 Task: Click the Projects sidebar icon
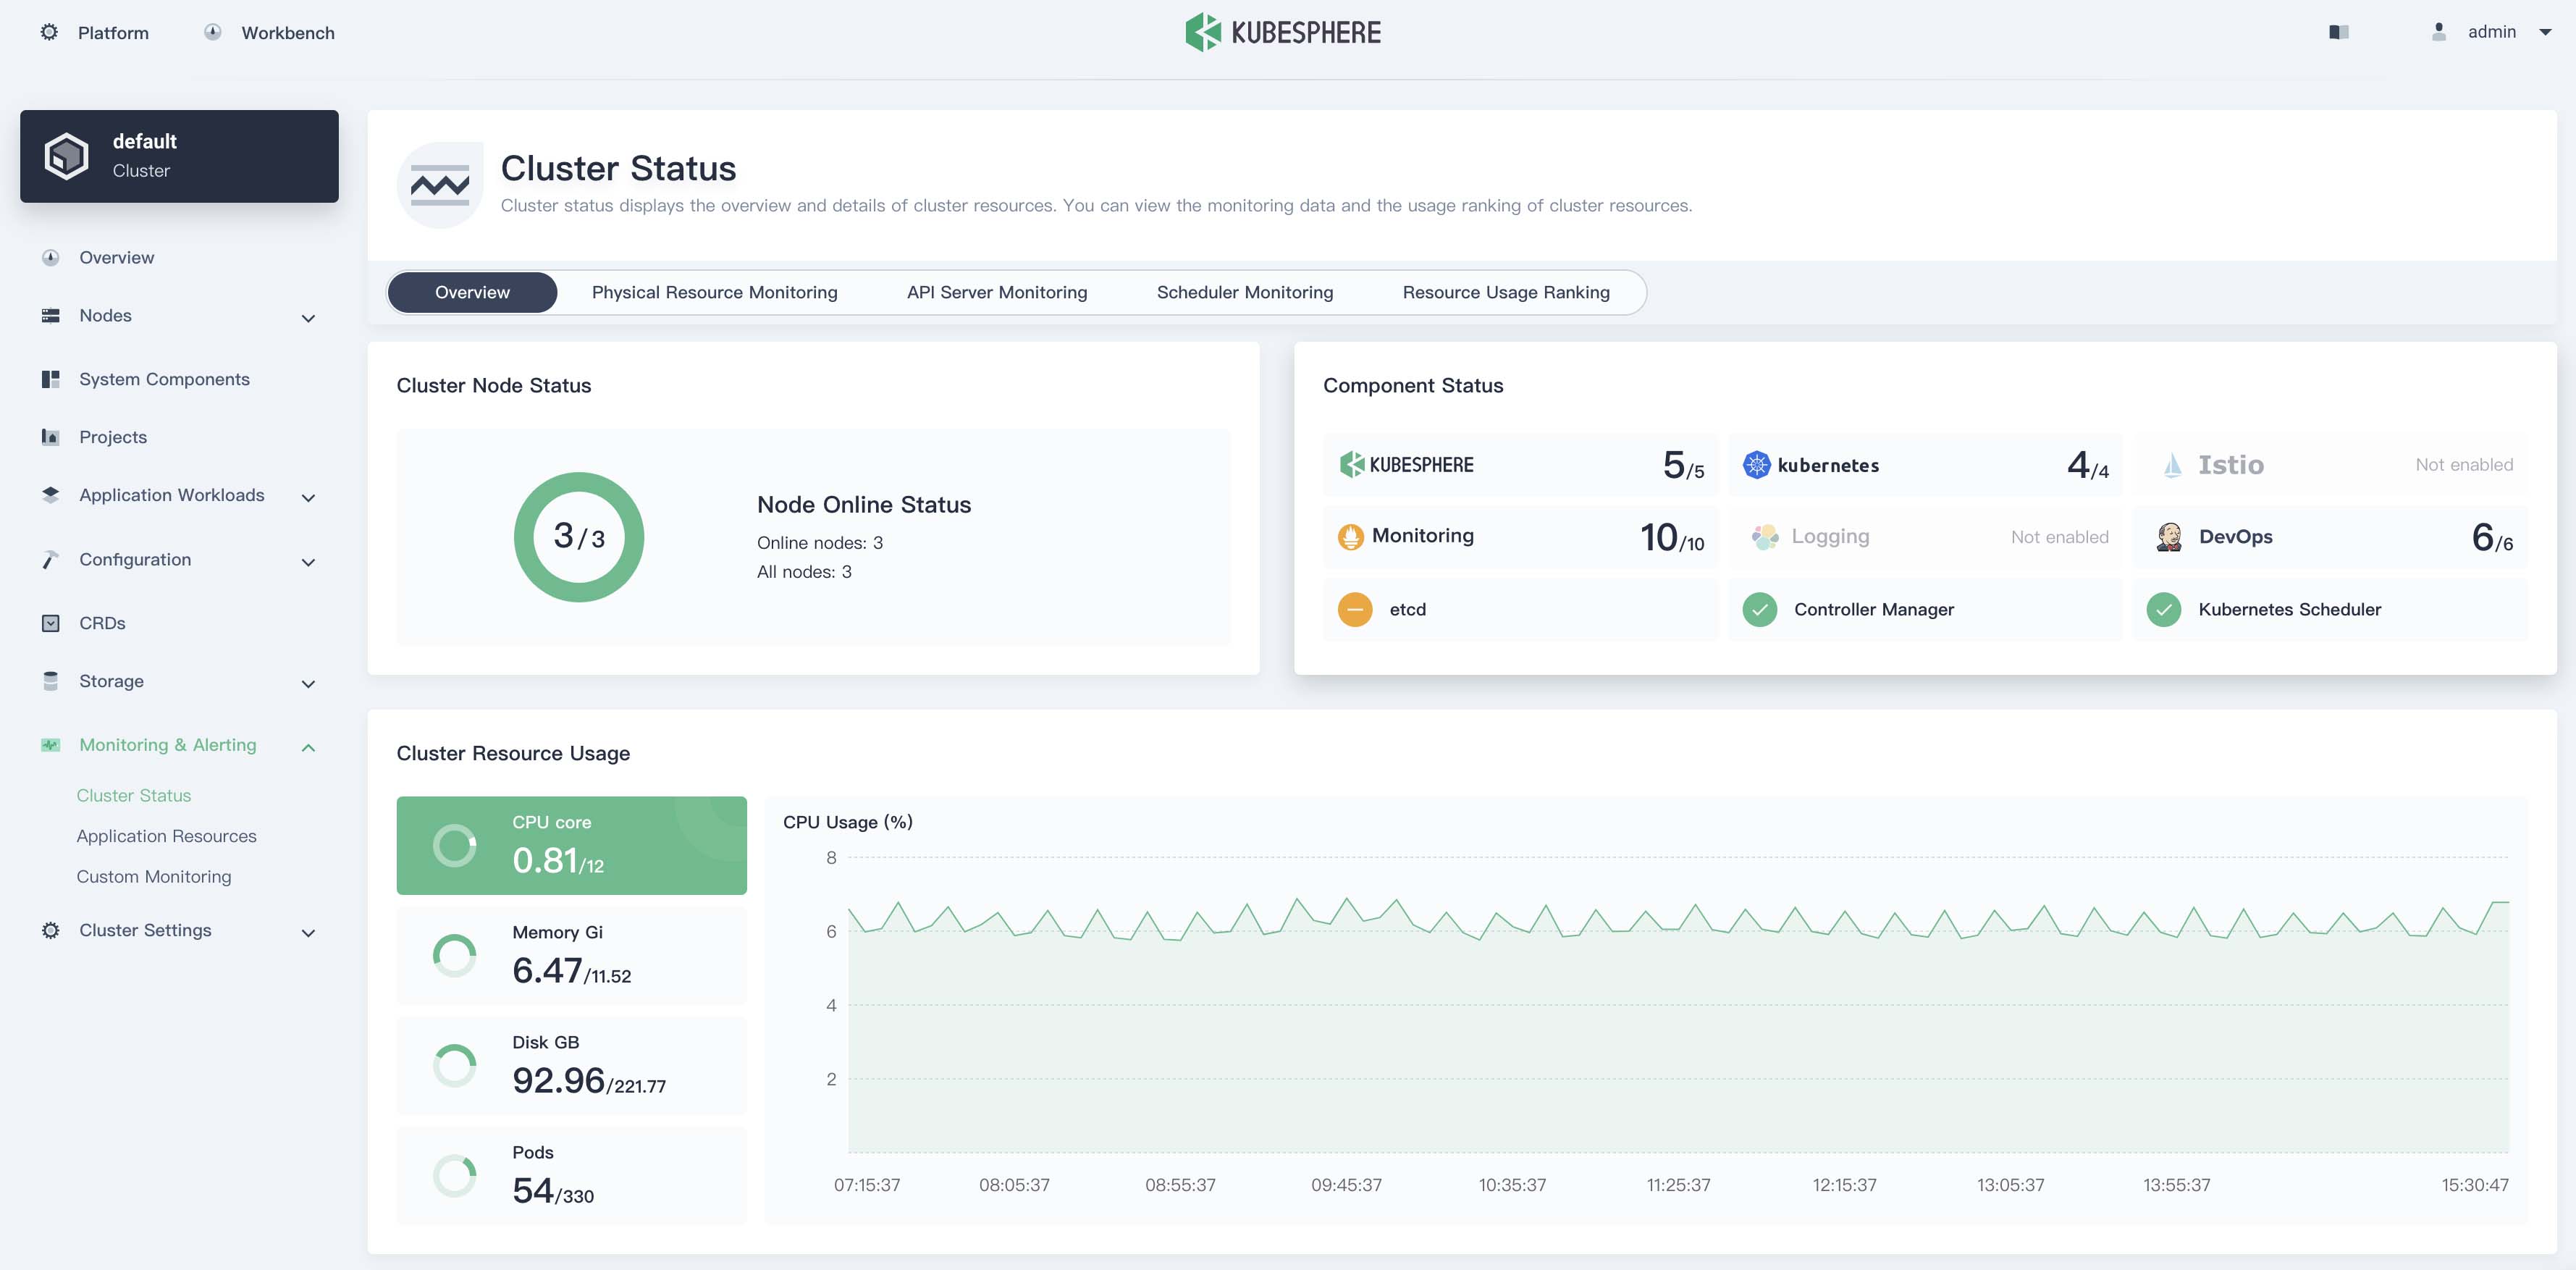point(51,437)
